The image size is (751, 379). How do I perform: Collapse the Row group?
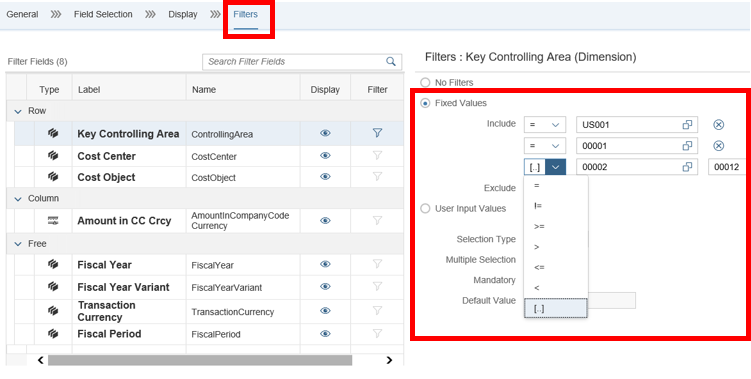(x=18, y=111)
